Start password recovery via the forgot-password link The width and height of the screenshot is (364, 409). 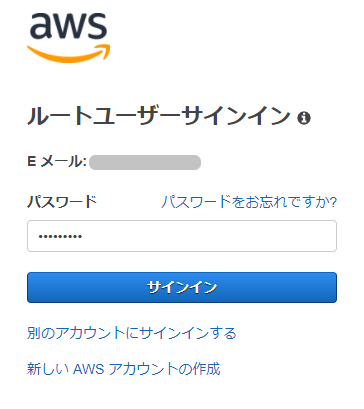pyautogui.click(x=249, y=202)
